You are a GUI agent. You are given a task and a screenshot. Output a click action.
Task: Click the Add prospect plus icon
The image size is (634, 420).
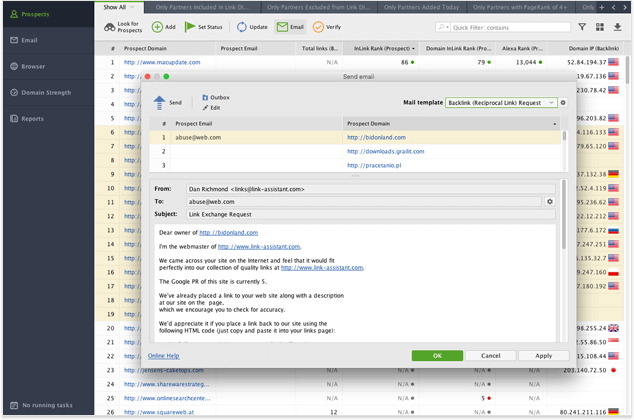158,27
